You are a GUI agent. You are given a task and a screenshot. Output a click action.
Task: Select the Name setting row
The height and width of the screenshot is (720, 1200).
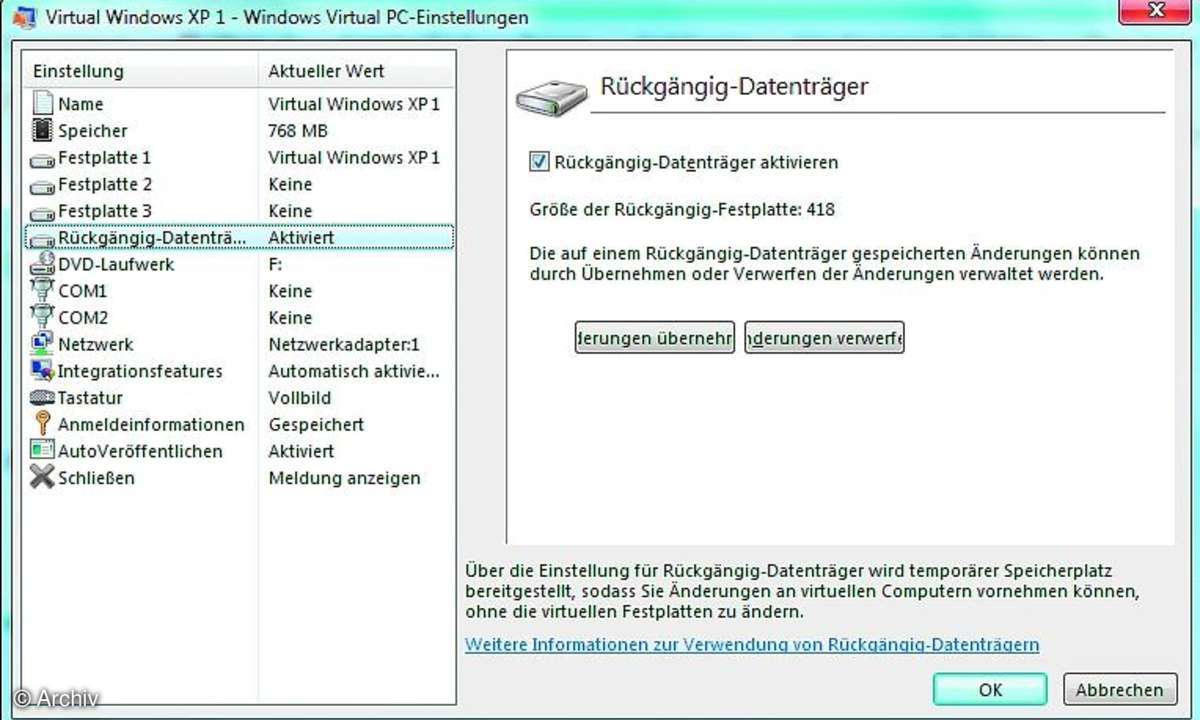point(240,104)
